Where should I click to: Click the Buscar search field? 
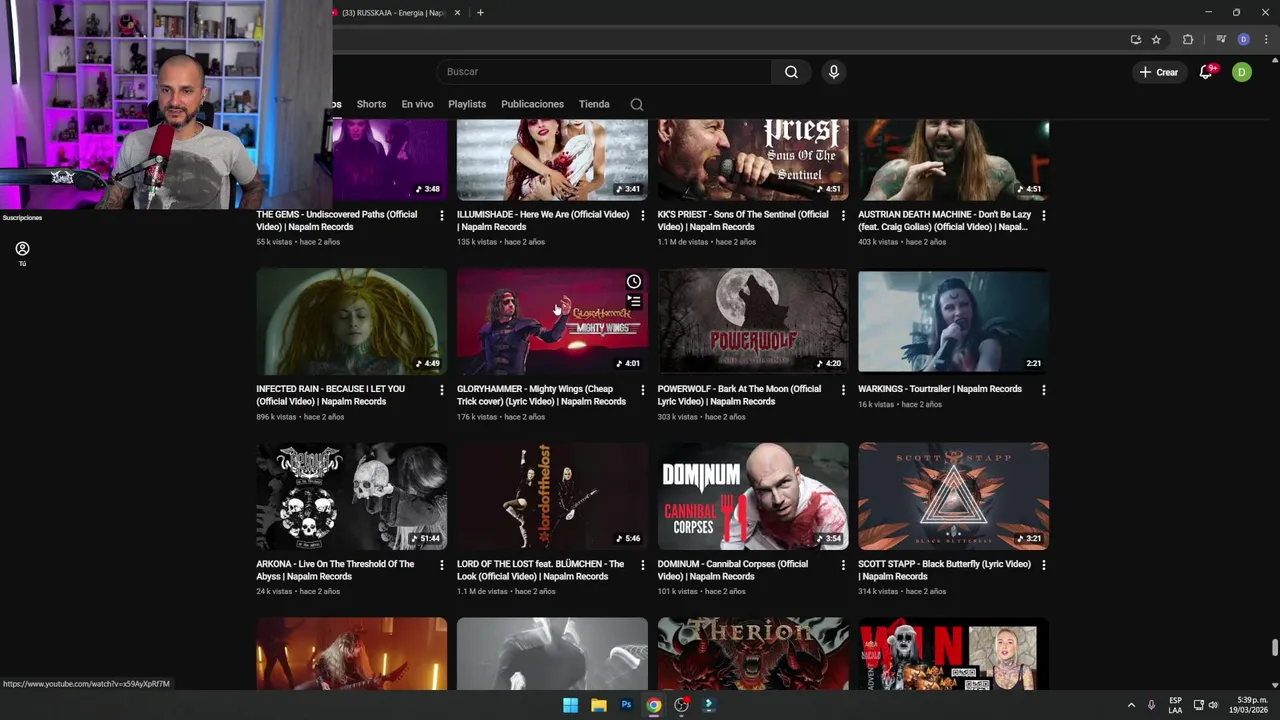pos(604,72)
